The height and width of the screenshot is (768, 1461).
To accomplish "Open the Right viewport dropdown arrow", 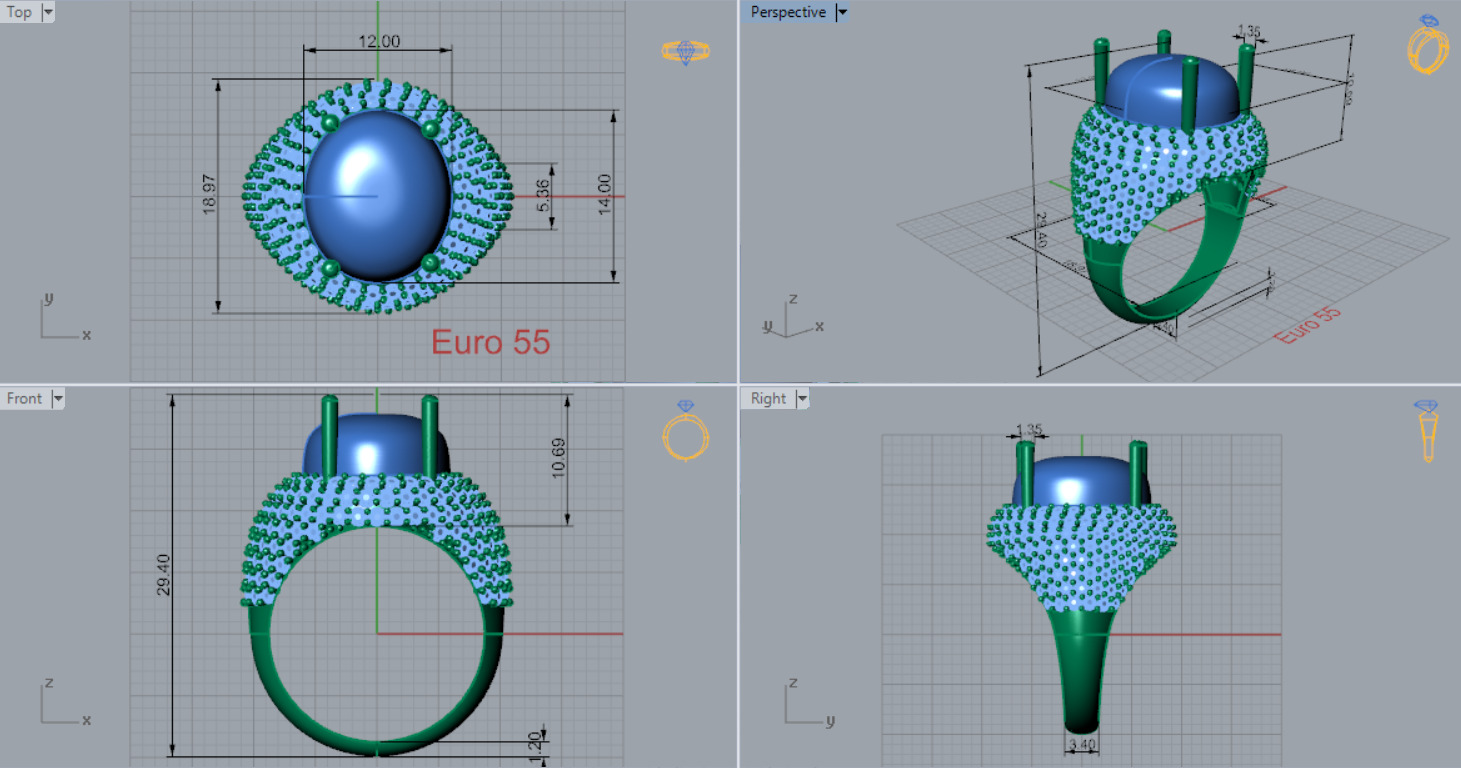I will coord(801,399).
